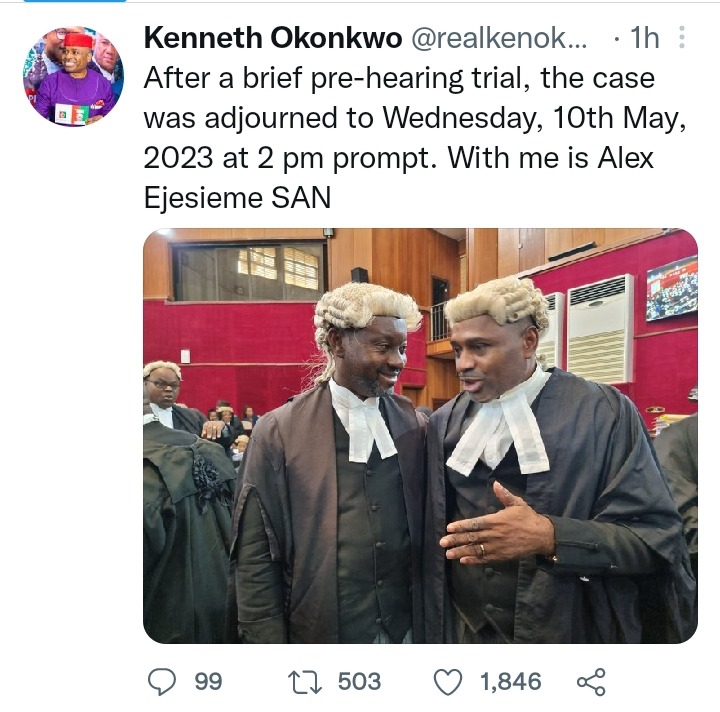Screen dimensions: 720x712
Task: Retweet using the arrows icon
Action: pos(304,682)
